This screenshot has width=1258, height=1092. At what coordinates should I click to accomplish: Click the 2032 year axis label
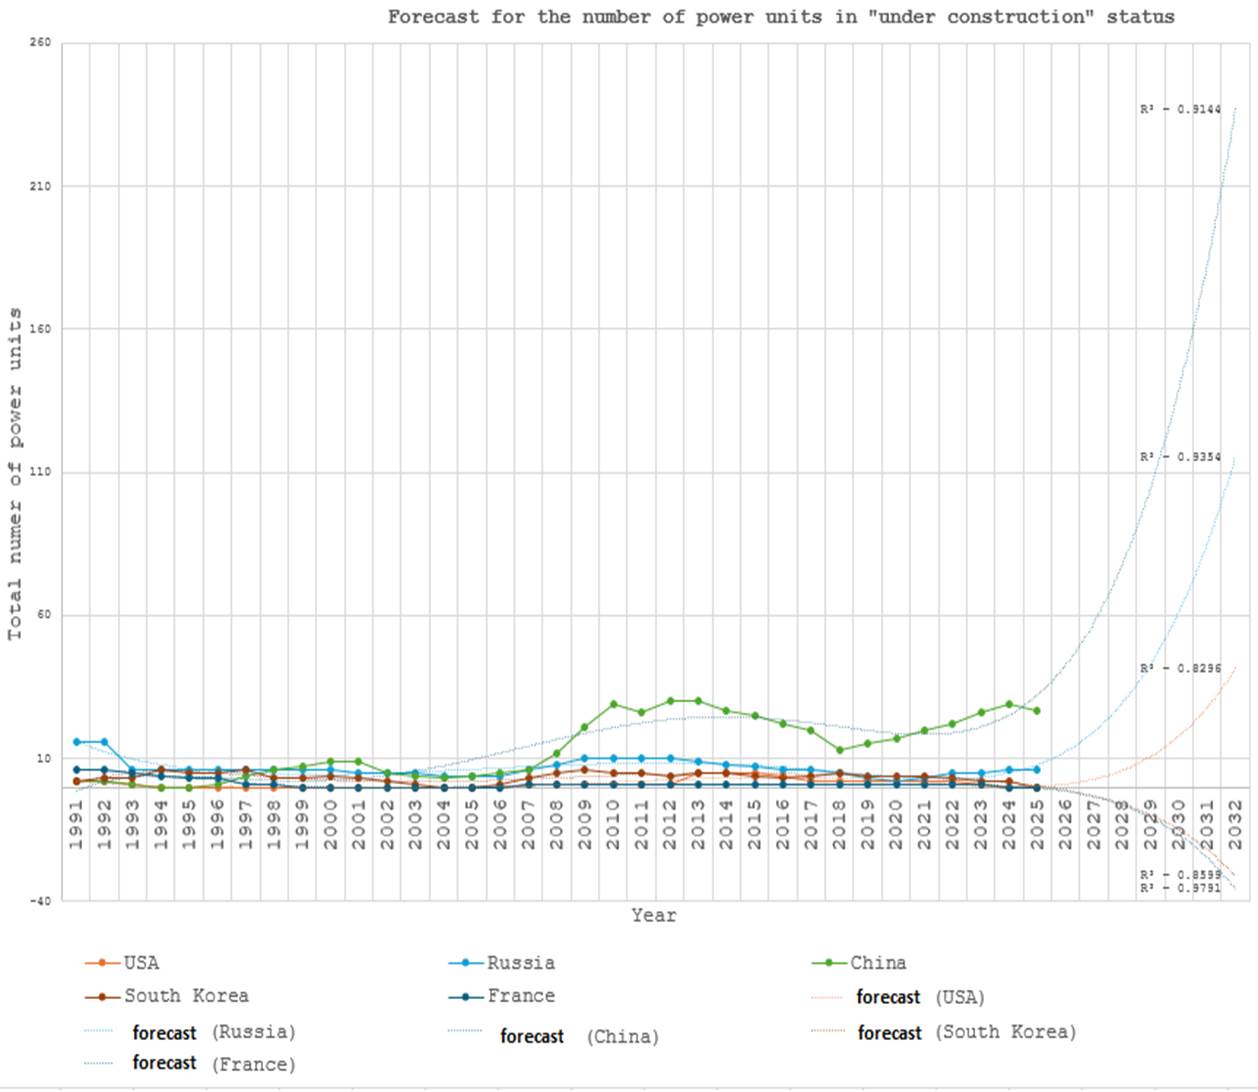(1236, 825)
